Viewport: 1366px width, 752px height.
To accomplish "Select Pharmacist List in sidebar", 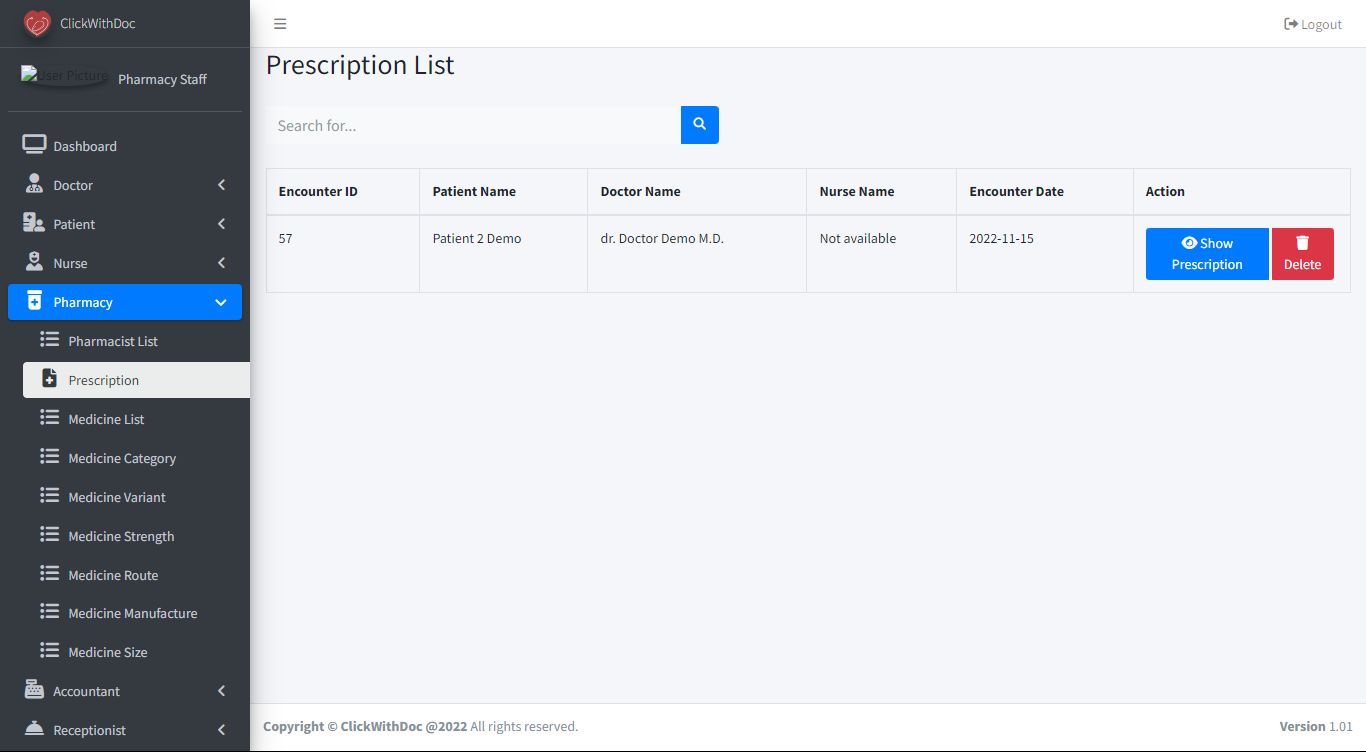I will [x=113, y=341].
